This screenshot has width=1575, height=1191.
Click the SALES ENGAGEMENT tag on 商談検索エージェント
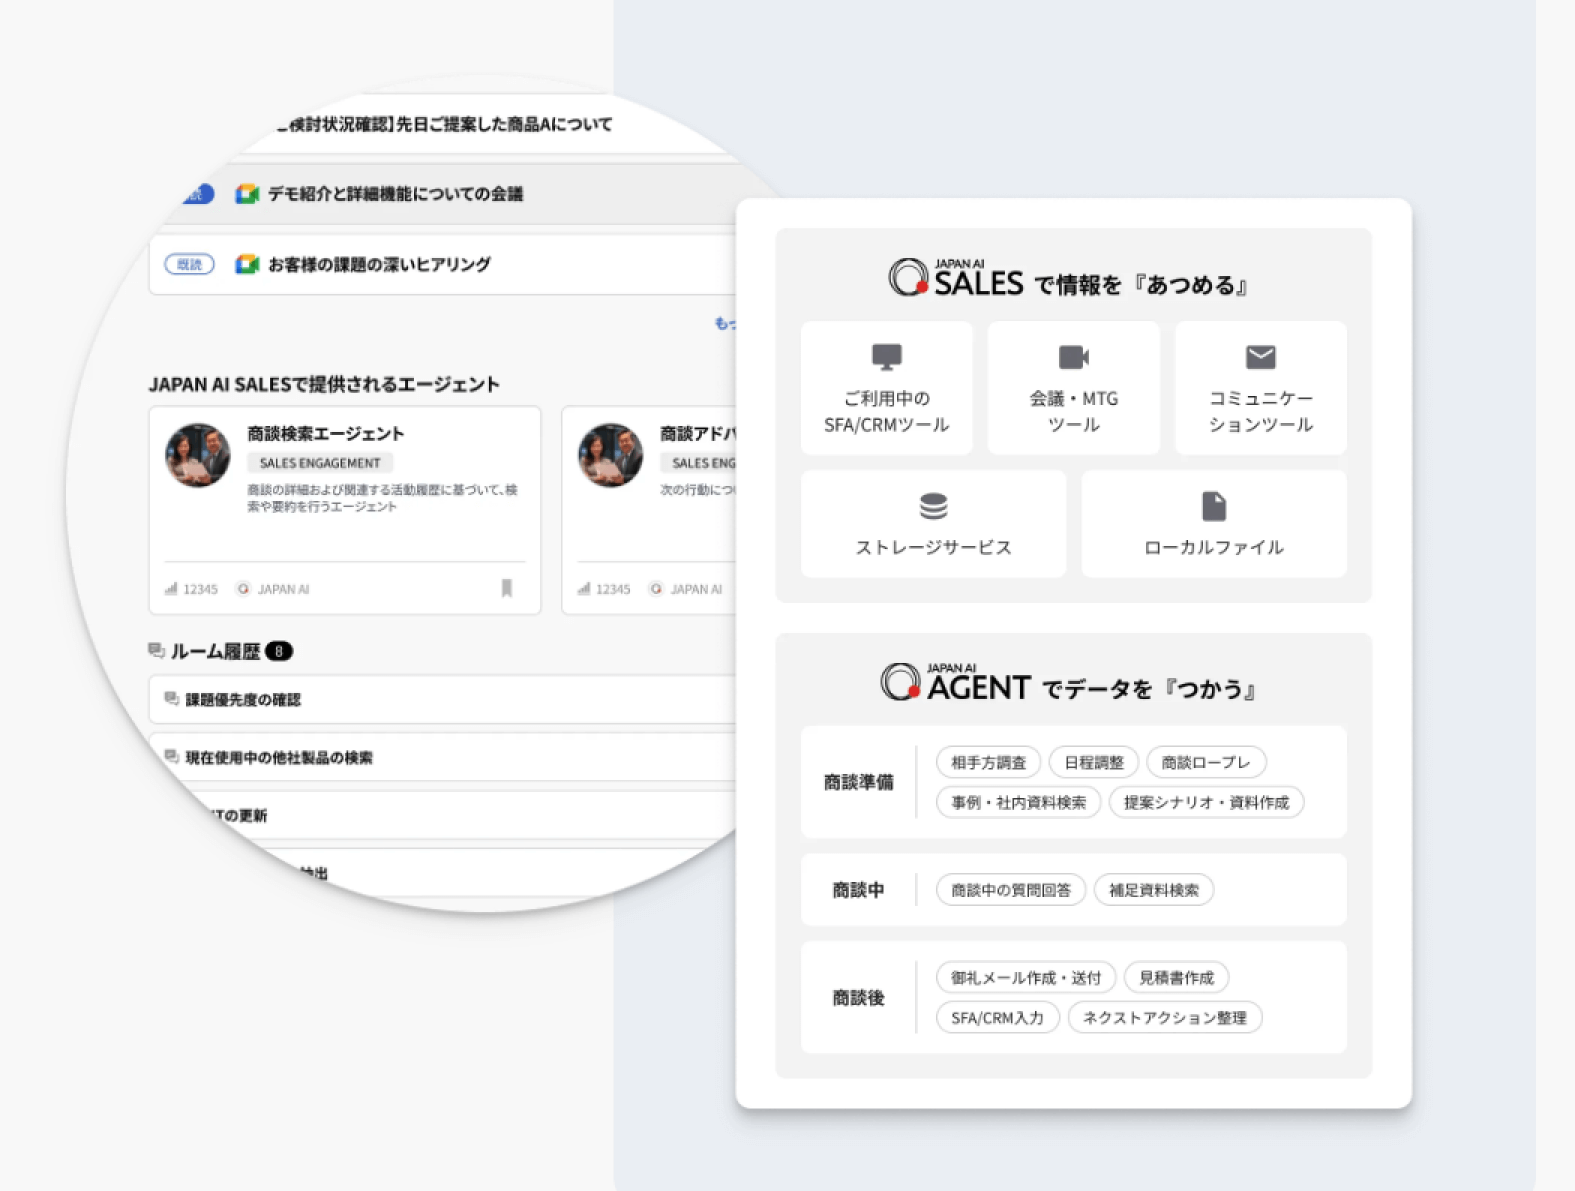(x=320, y=463)
